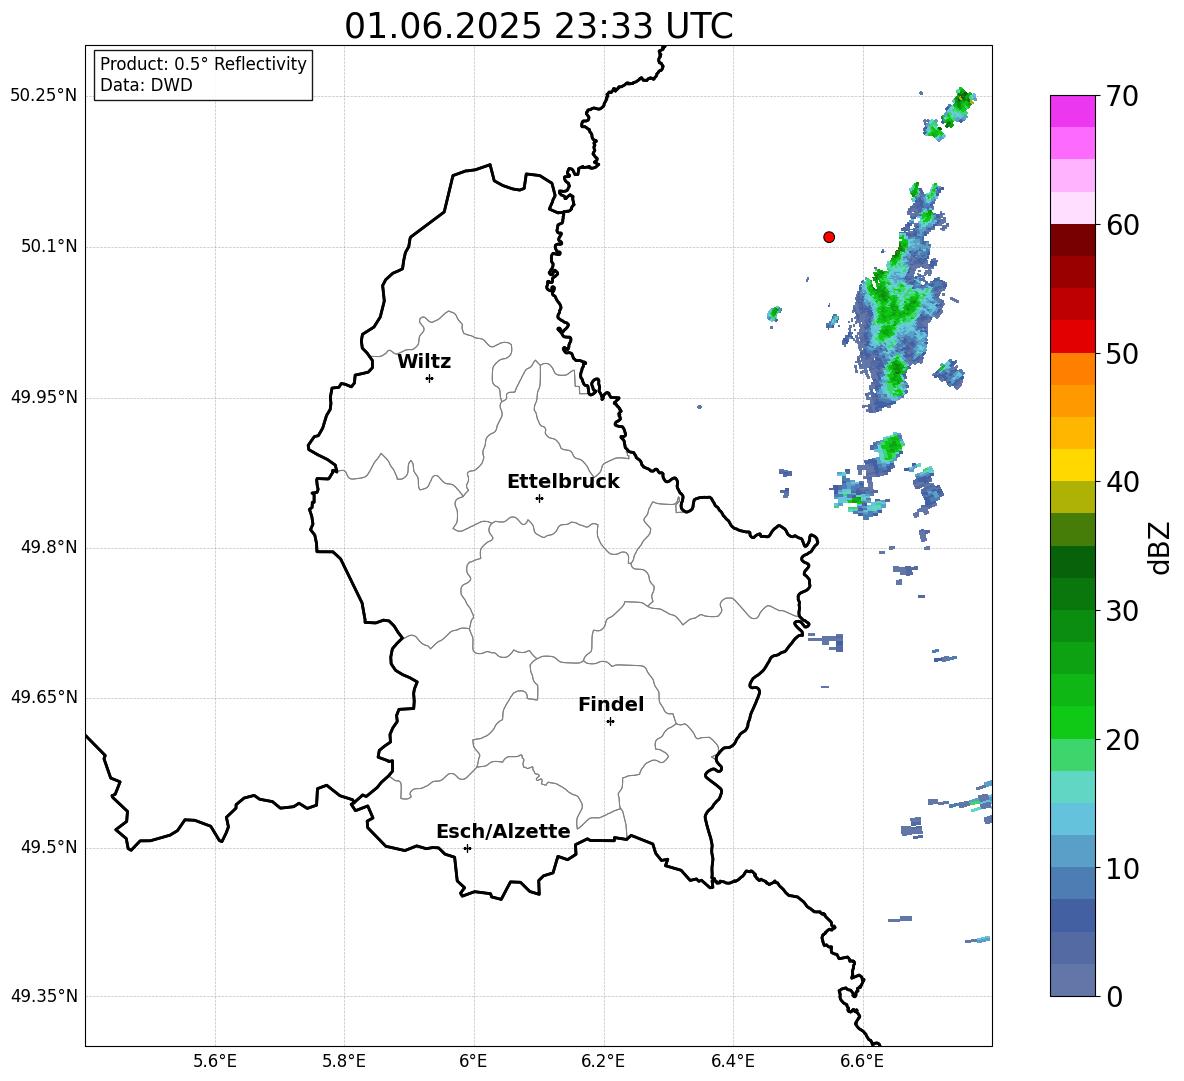1184x1081 pixels.
Task: Click the colorbar value 60
Action: point(1122,225)
